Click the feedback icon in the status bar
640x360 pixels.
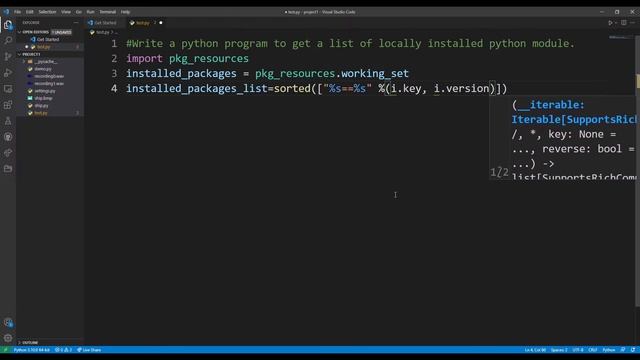click(623, 350)
